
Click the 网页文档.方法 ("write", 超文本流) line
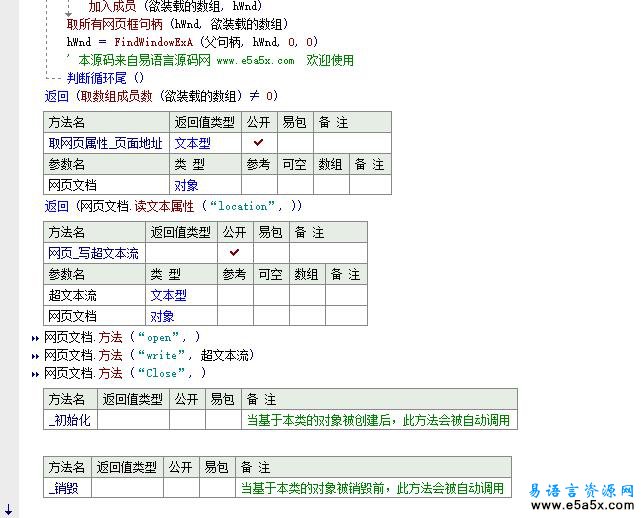pos(149,355)
